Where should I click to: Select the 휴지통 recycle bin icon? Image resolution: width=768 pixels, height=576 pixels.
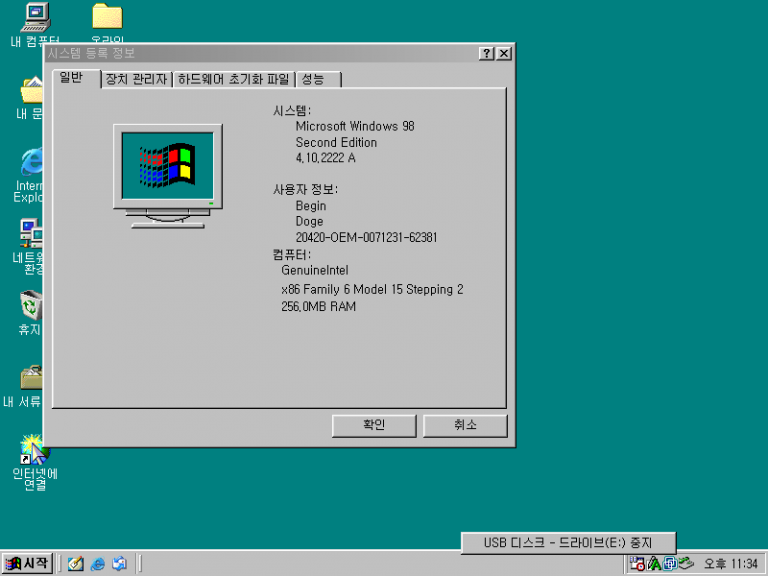click(30, 312)
